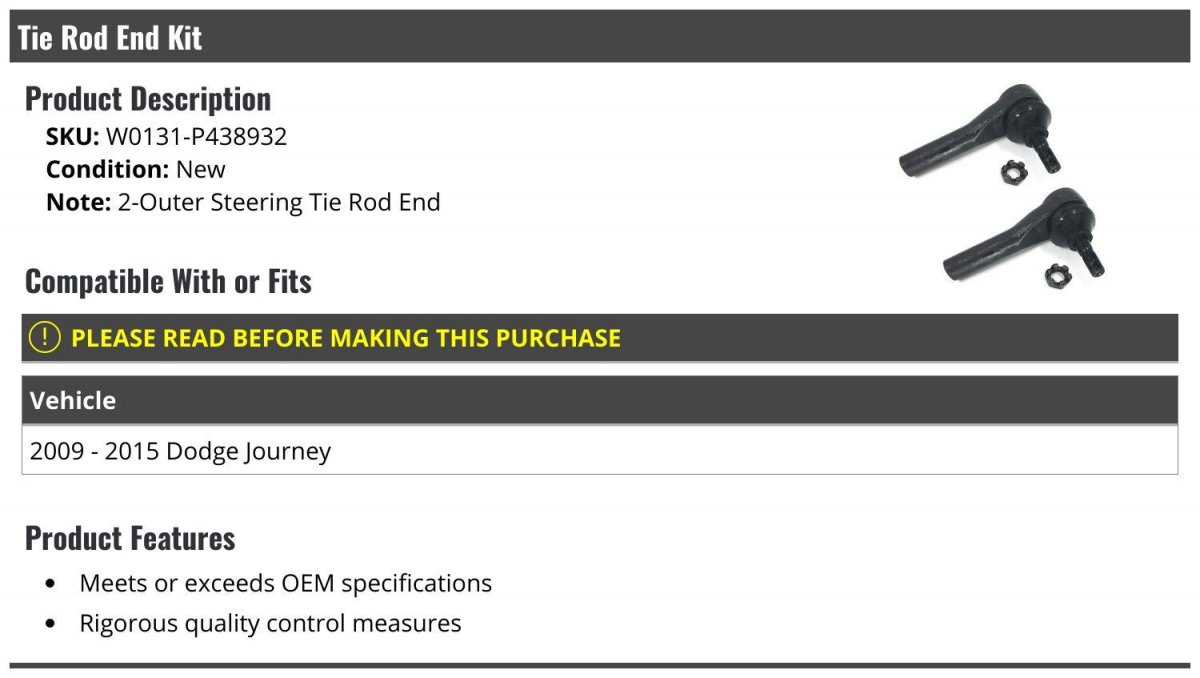Select the Tie Rod End Kit title bar
Image resolution: width=1200 pixels, height=678 pixels.
pyautogui.click(x=600, y=37)
